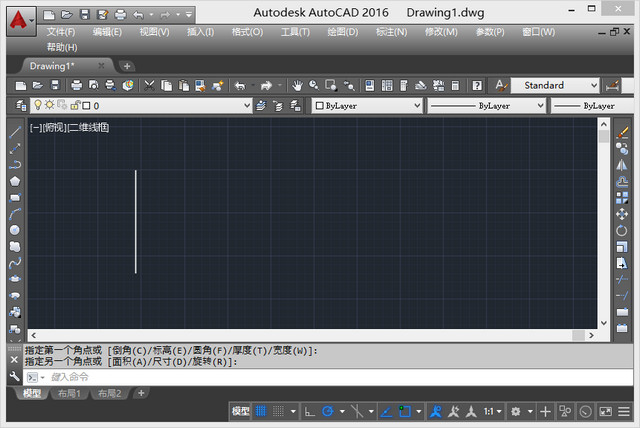
Task: Switch to the 布局1 layout tab
Action: tap(69, 393)
